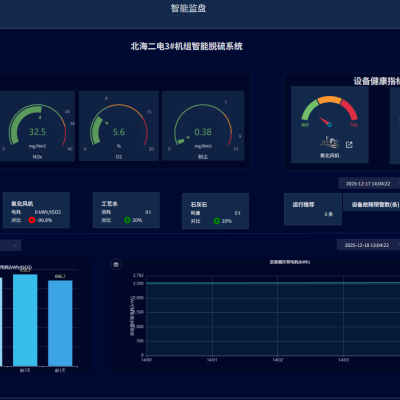The width and height of the screenshot is (400, 400).
Task: Click the -99.8% comparison value
Action: (44, 220)
